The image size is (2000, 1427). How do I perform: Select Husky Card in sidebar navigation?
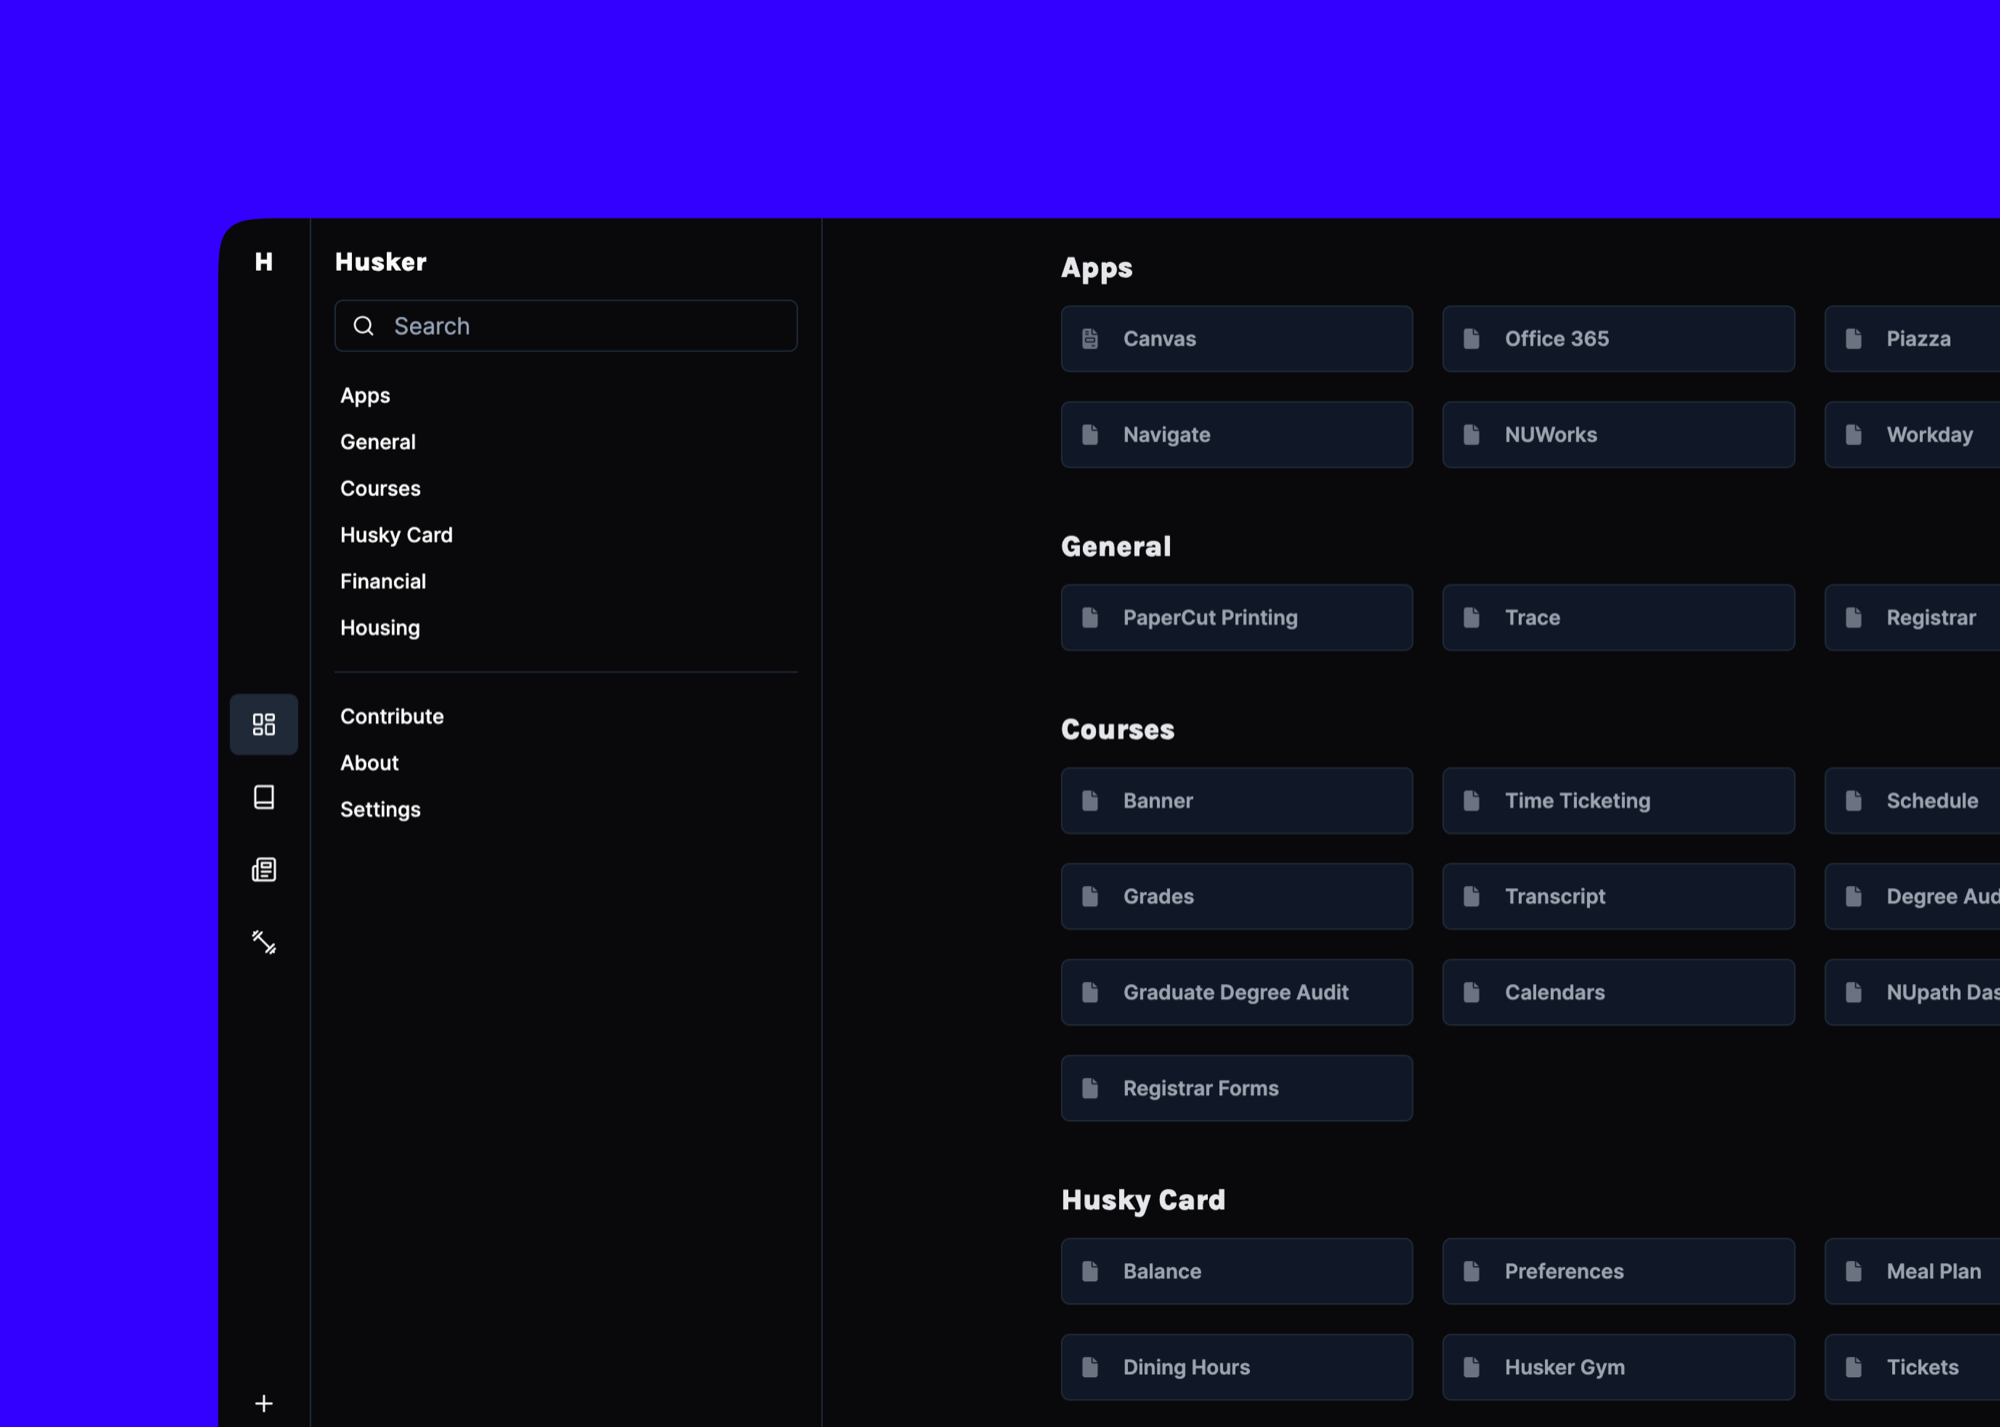pyautogui.click(x=396, y=535)
